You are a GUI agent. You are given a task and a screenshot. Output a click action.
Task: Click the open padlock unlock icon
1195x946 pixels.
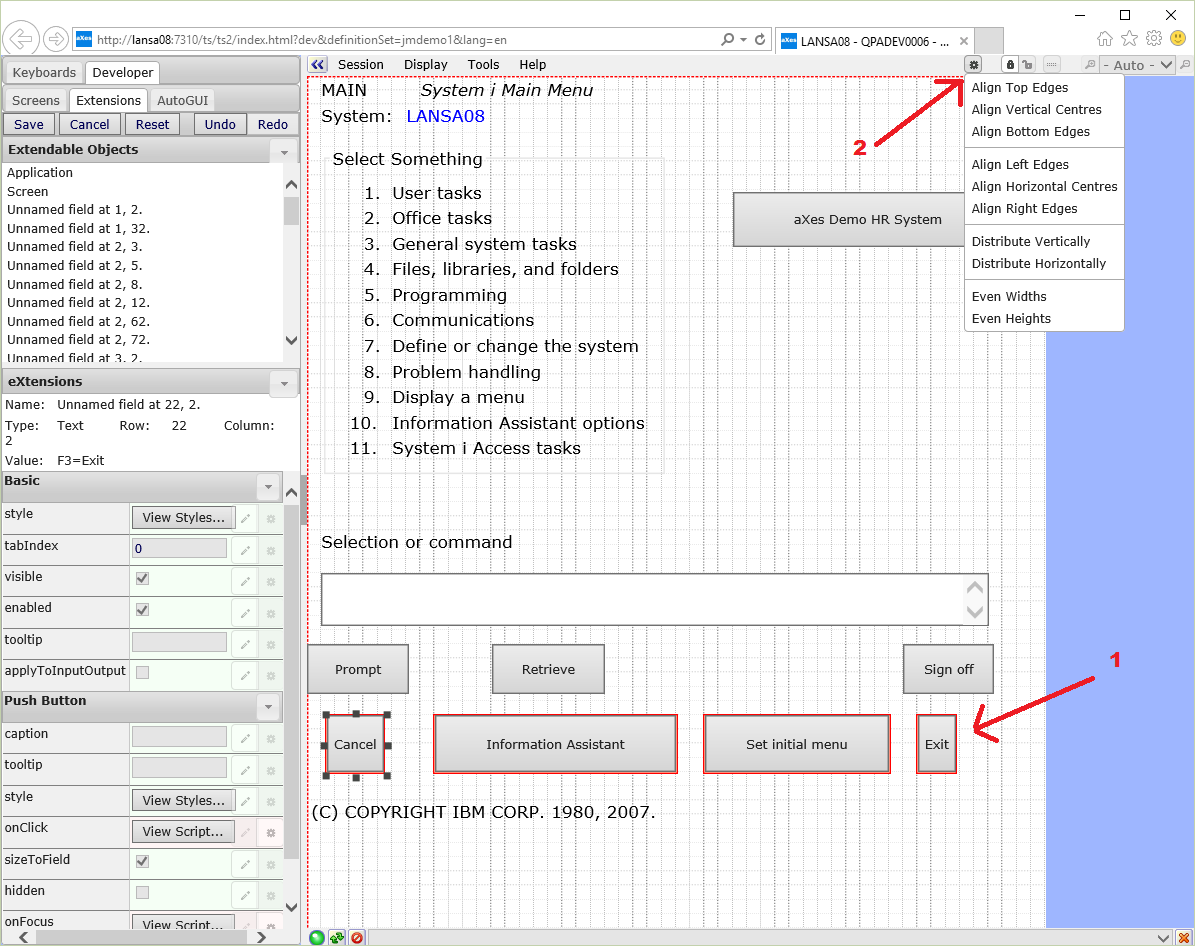click(x=1027, y=65)
